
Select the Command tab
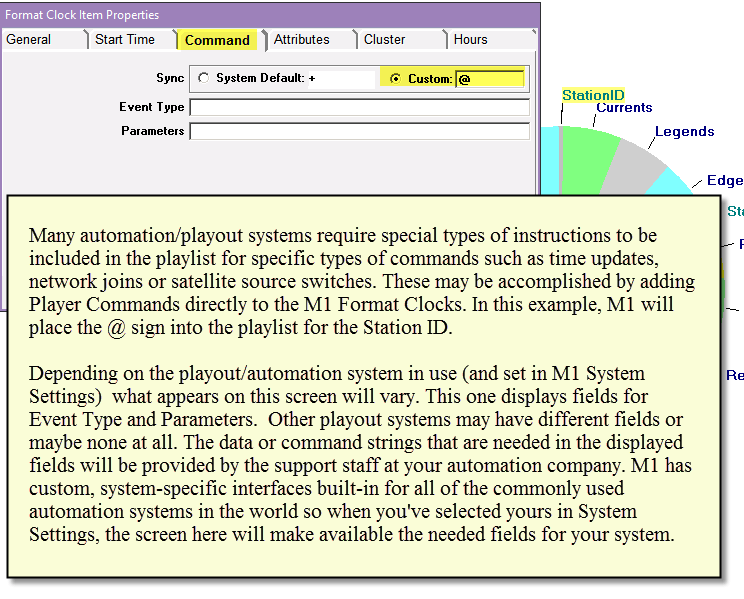217,40
